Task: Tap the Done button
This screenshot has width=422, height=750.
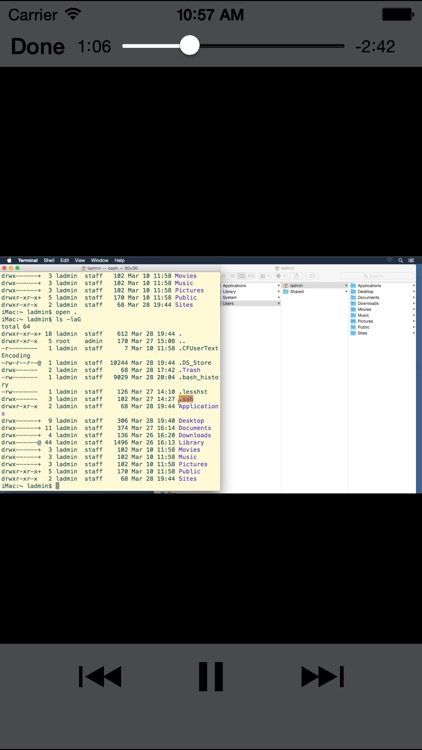Action: [37, 46]
